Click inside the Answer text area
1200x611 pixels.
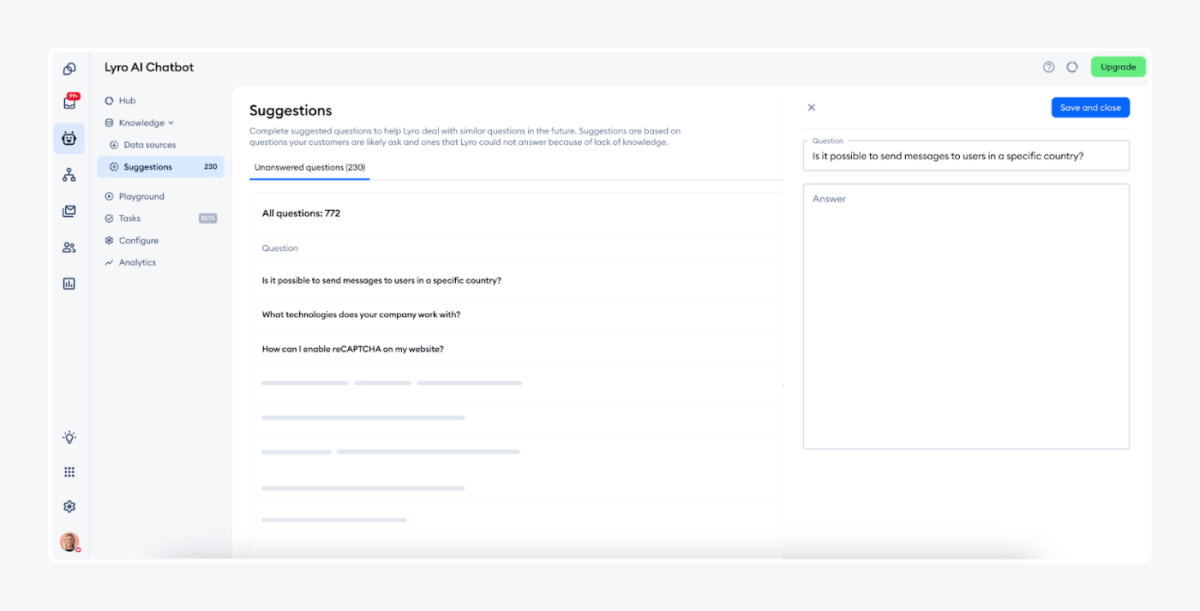pos(965,315)
